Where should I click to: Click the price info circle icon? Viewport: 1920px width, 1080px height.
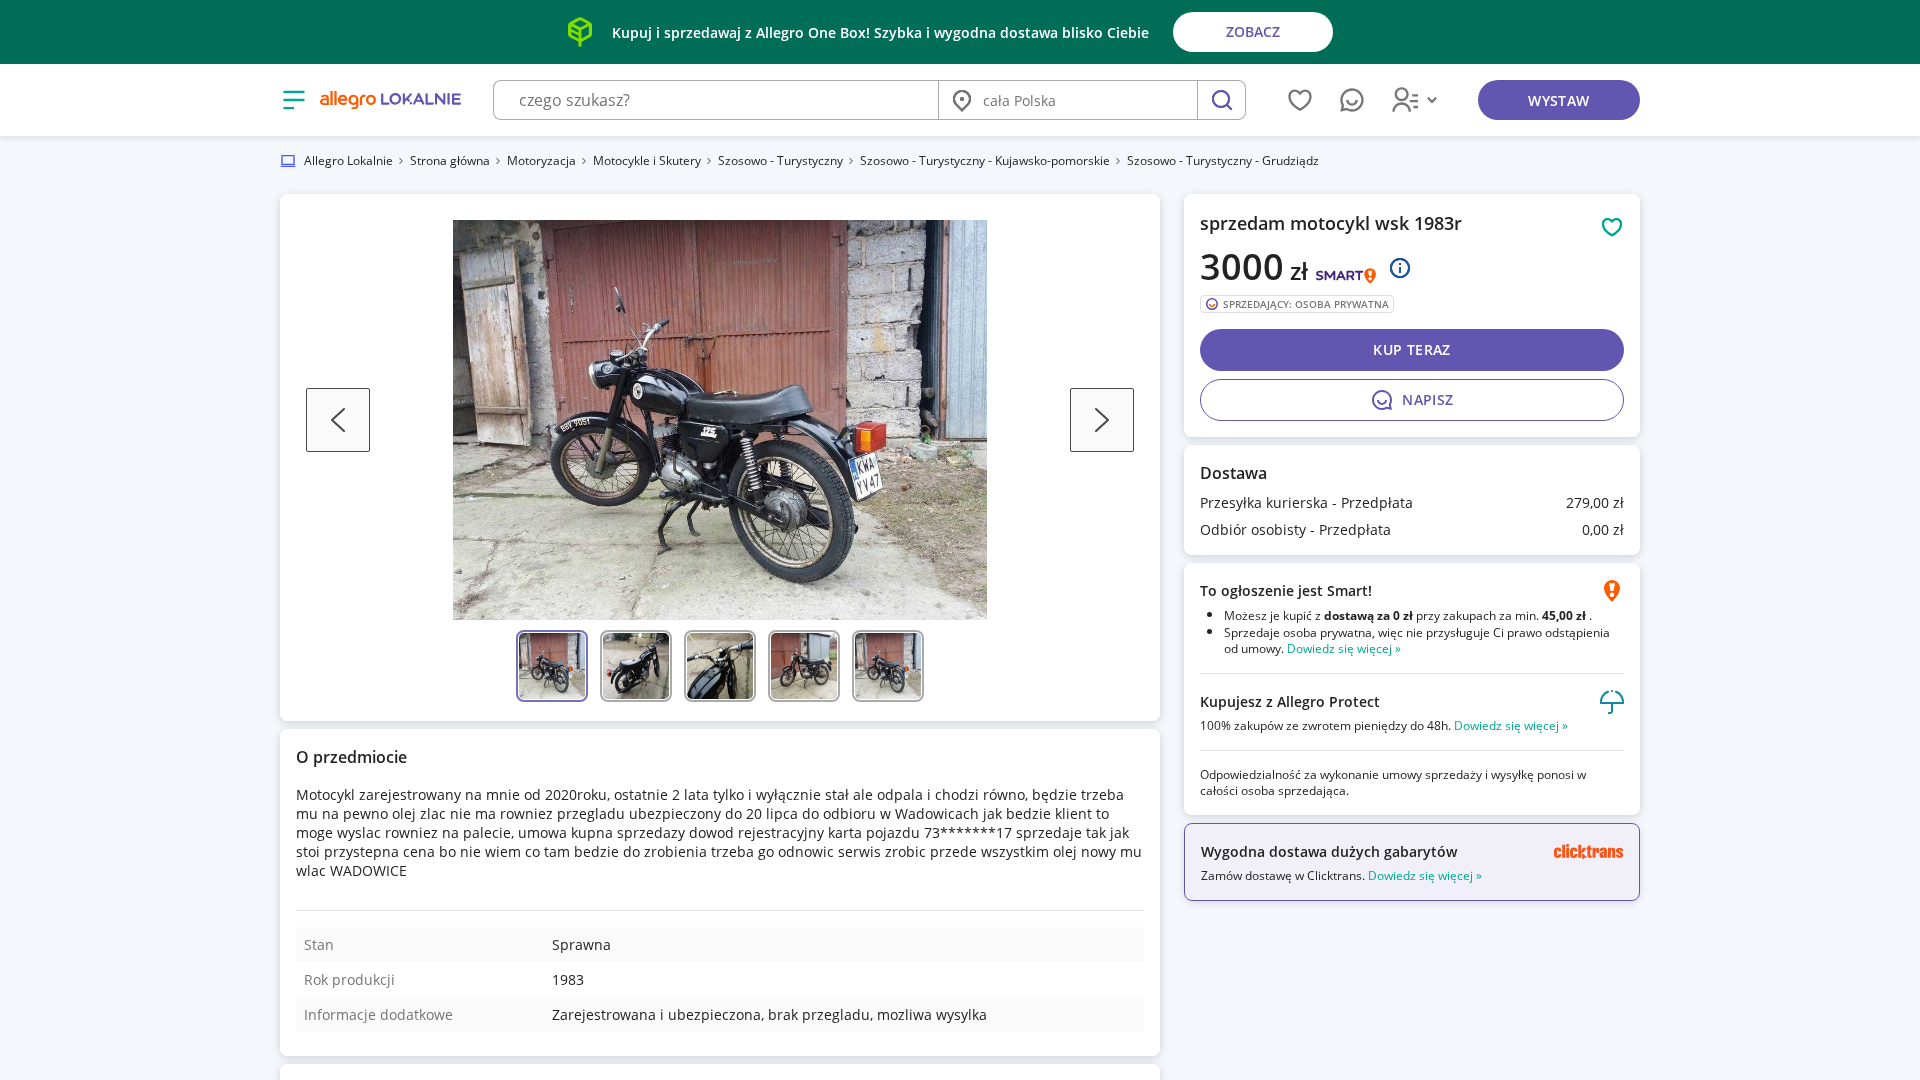click(1400, 268)
